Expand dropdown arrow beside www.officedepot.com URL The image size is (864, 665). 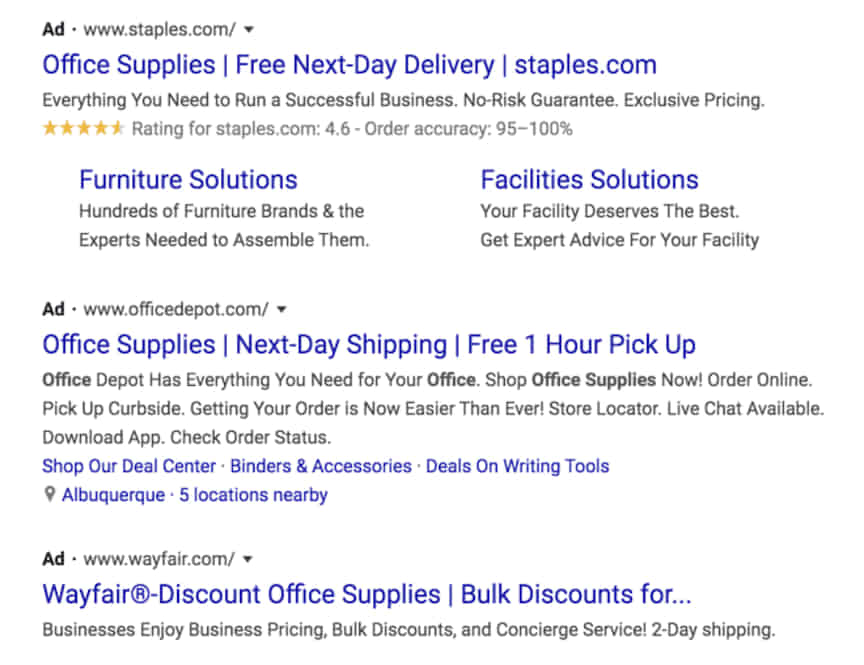point(282,309)
